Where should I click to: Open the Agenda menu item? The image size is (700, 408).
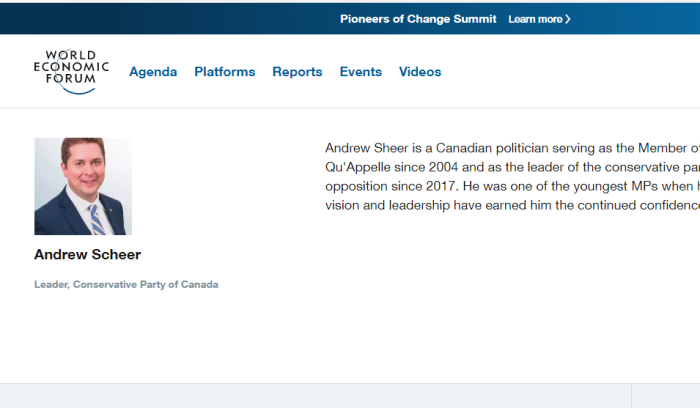click(x=153, y=72)
